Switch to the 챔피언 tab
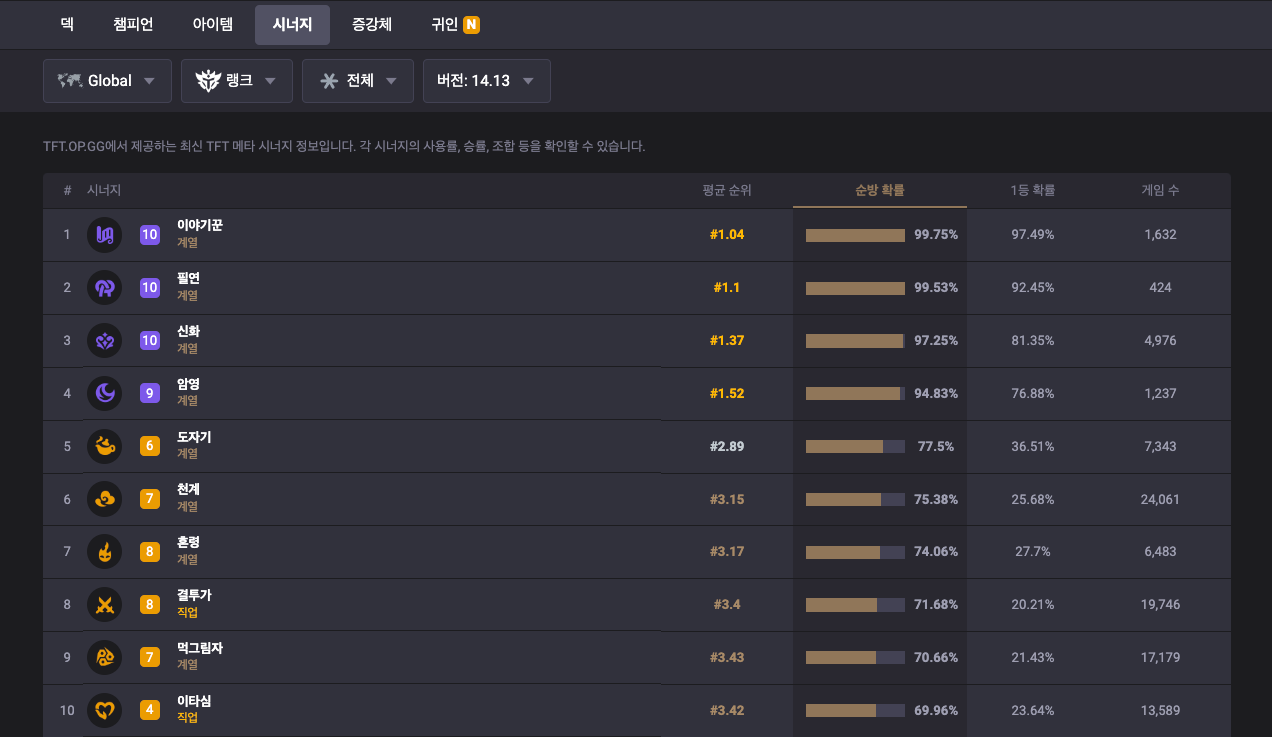 point(133,24)
